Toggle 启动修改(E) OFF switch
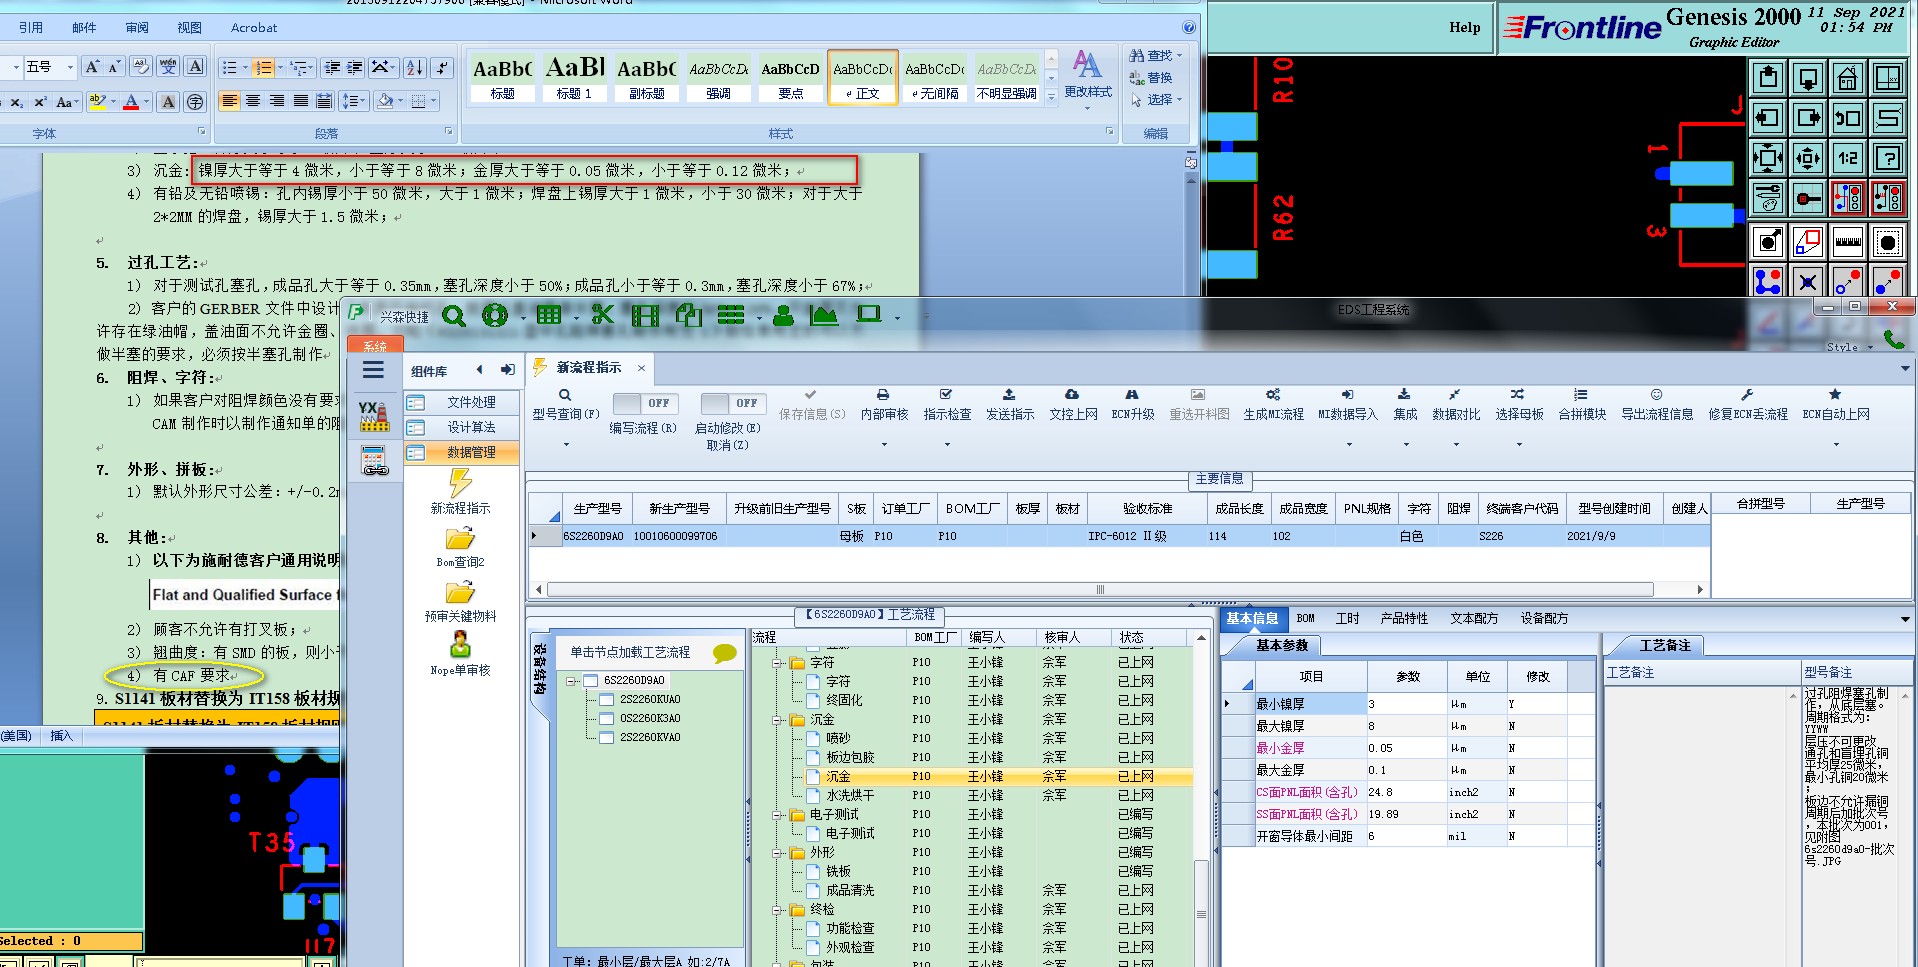This screenshot has width=1918, height=967. tap(733, 403)
